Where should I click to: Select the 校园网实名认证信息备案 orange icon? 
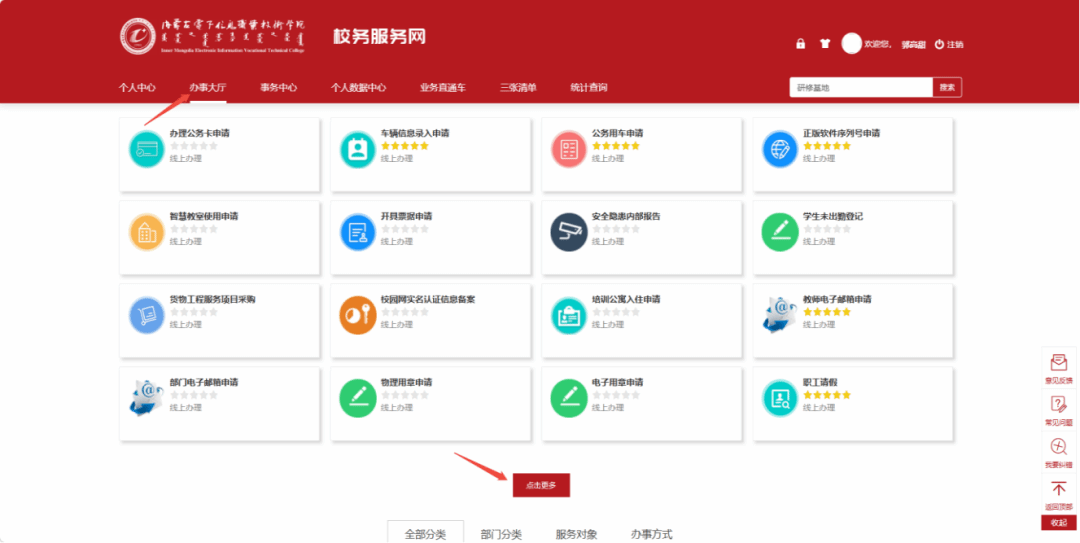(358, 315)
